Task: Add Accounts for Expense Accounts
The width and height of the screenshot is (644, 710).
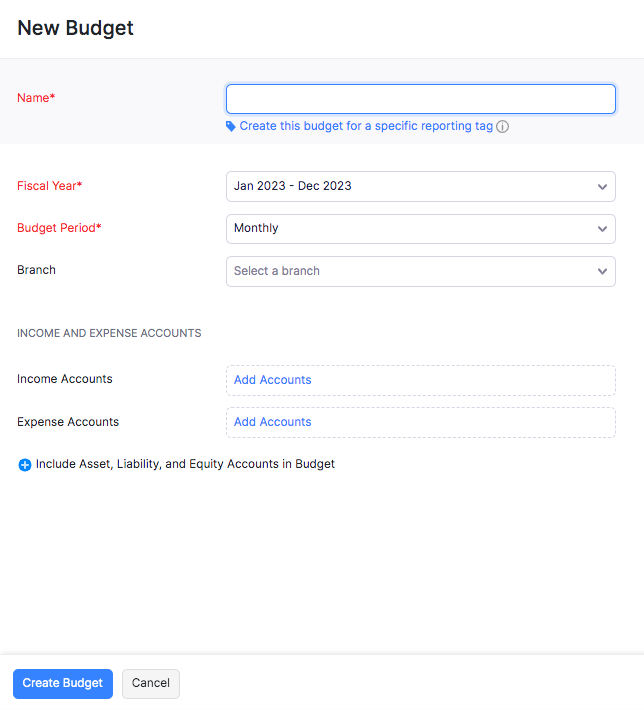Action: coord(272,422)
